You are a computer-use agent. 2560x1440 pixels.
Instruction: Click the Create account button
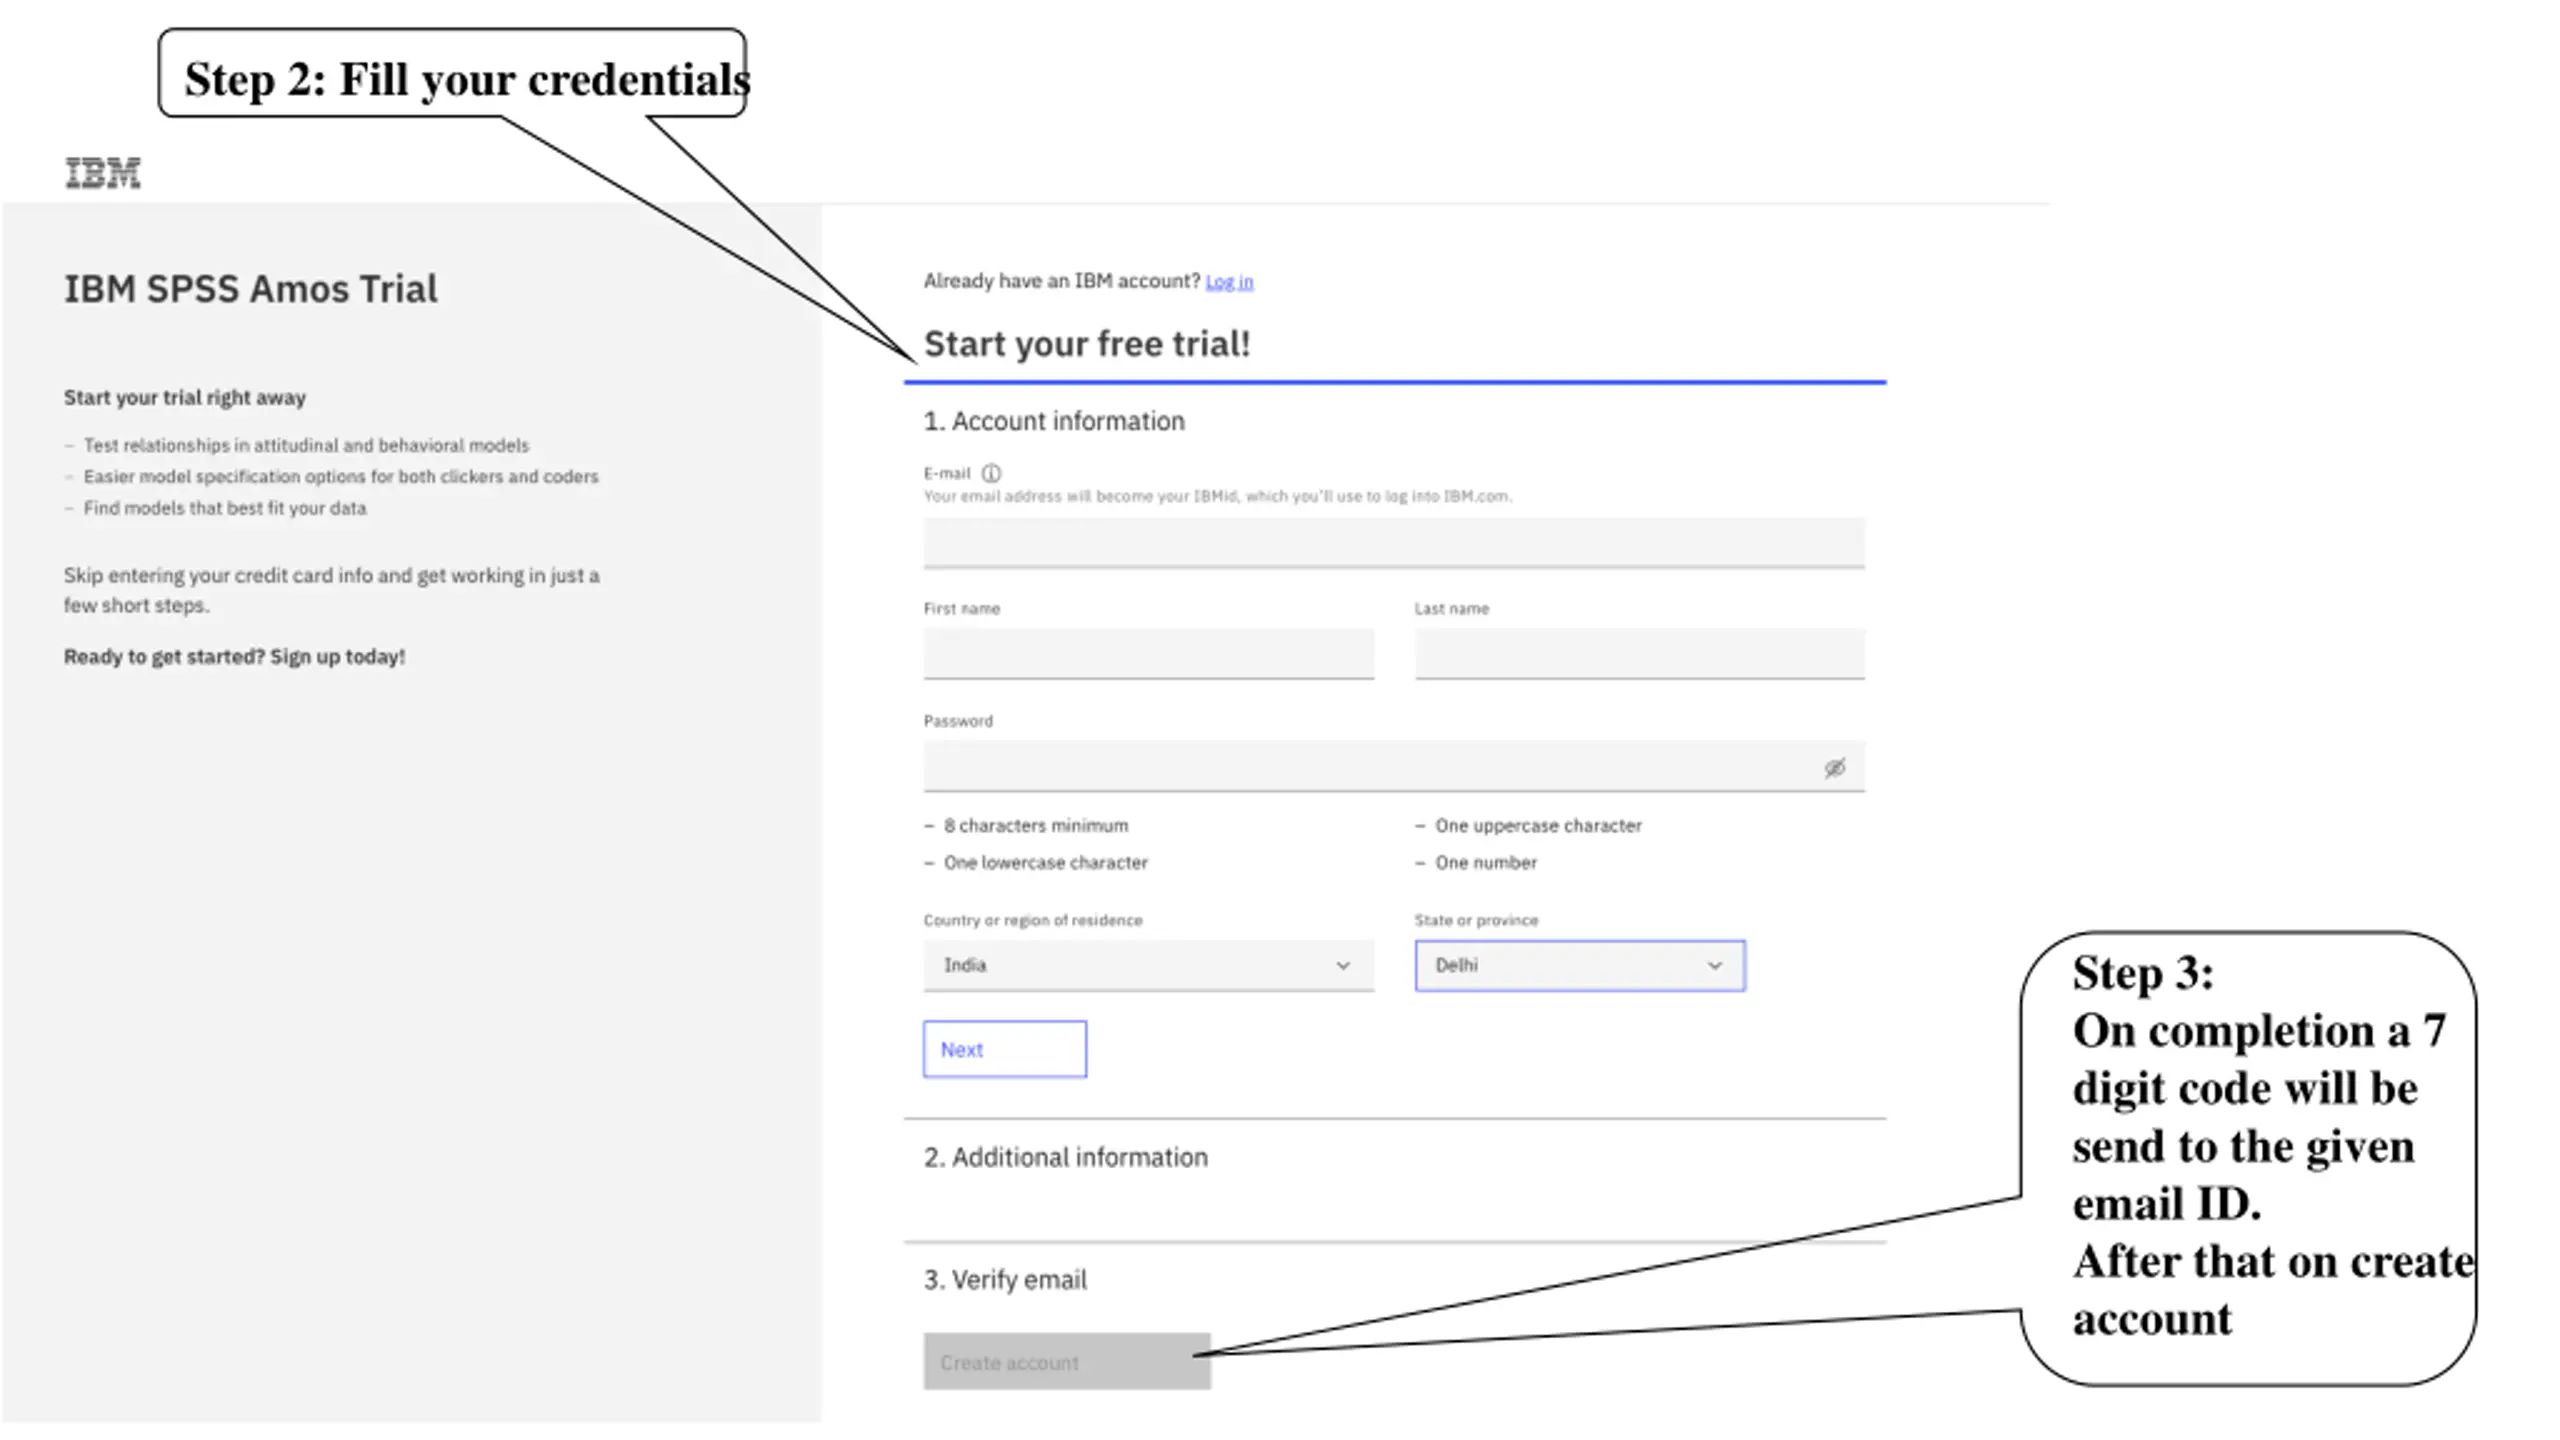point(1067,1361)
